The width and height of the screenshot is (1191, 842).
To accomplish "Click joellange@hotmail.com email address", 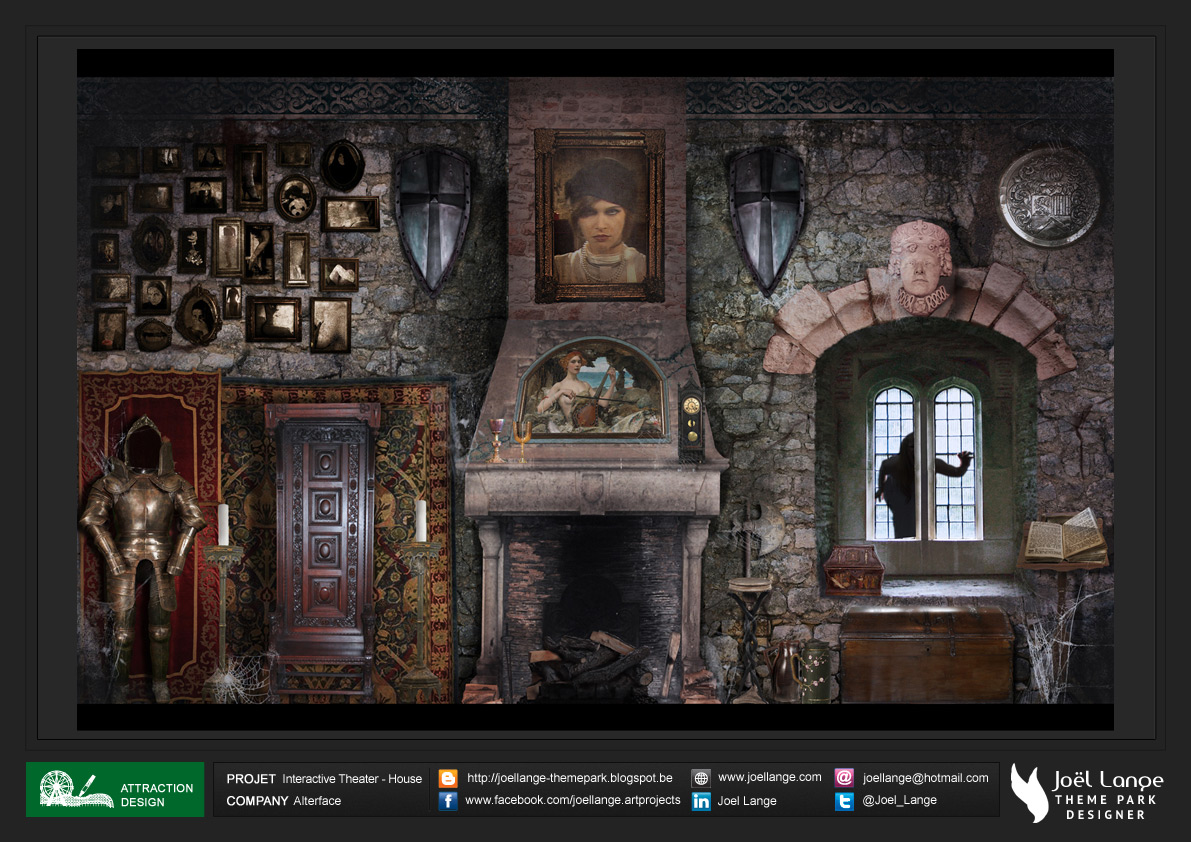I will point(925,778).
